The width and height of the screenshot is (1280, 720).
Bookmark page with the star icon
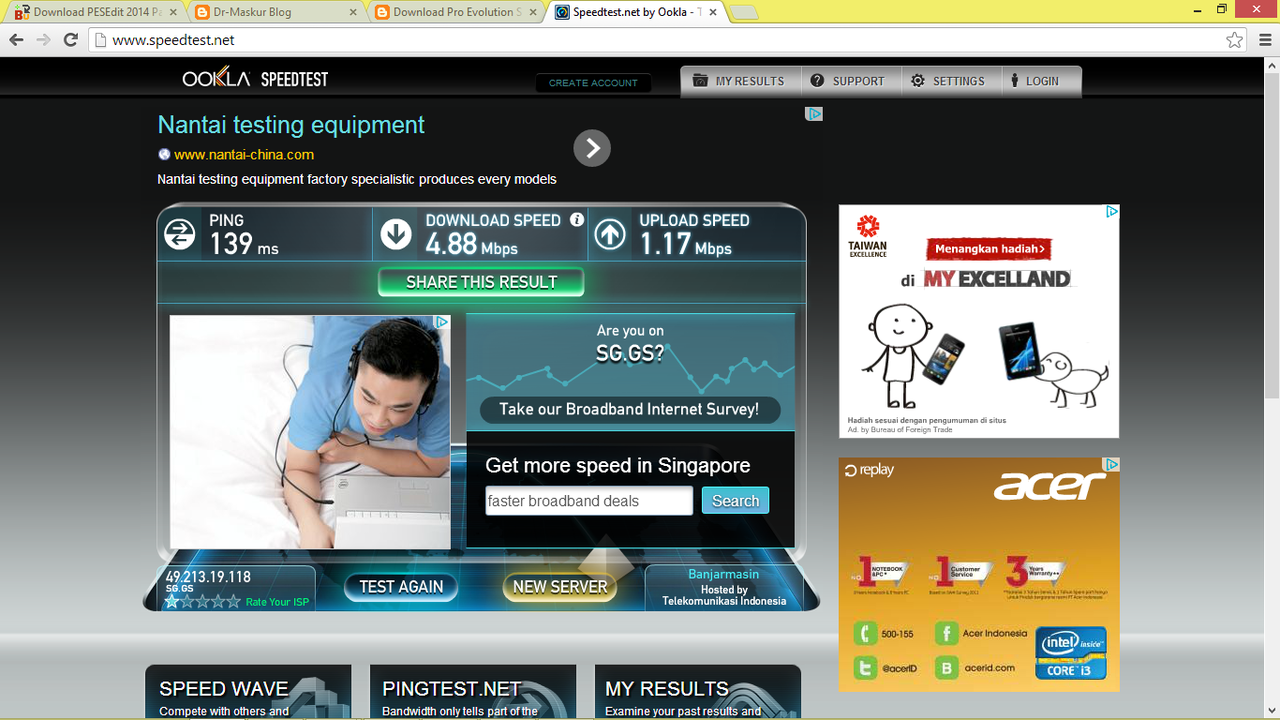pyautogui.click(x=1235, y=40)
